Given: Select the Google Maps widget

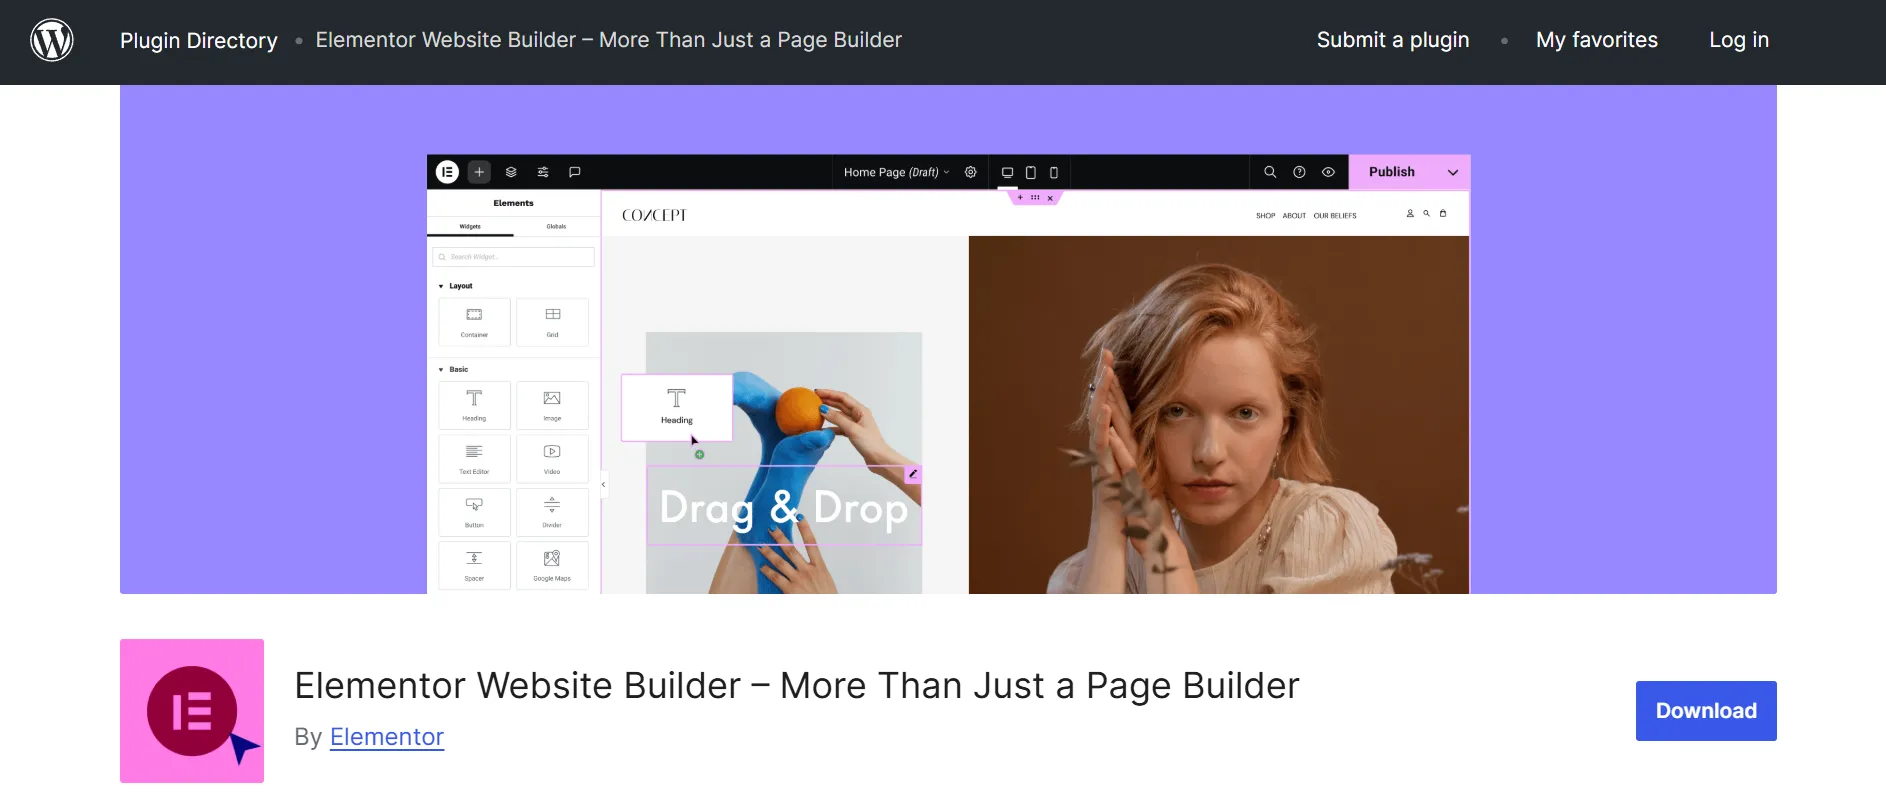Looking at the screenshot, I should pos(552,566).
